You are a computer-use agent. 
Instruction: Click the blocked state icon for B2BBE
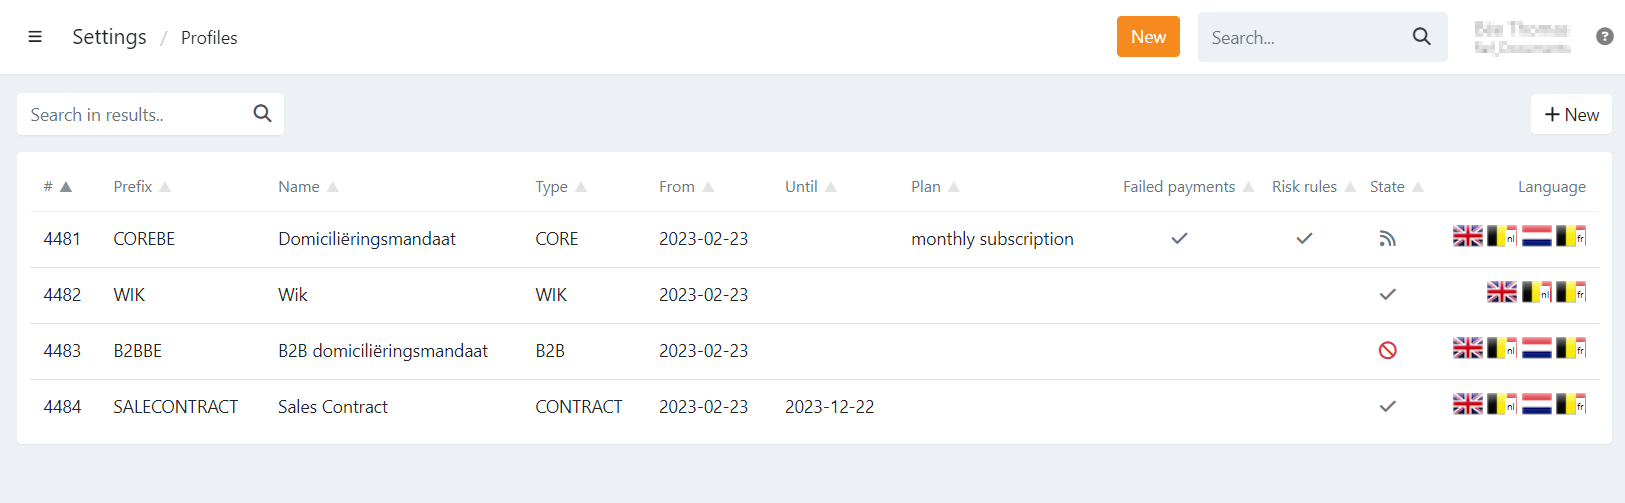1387,351
